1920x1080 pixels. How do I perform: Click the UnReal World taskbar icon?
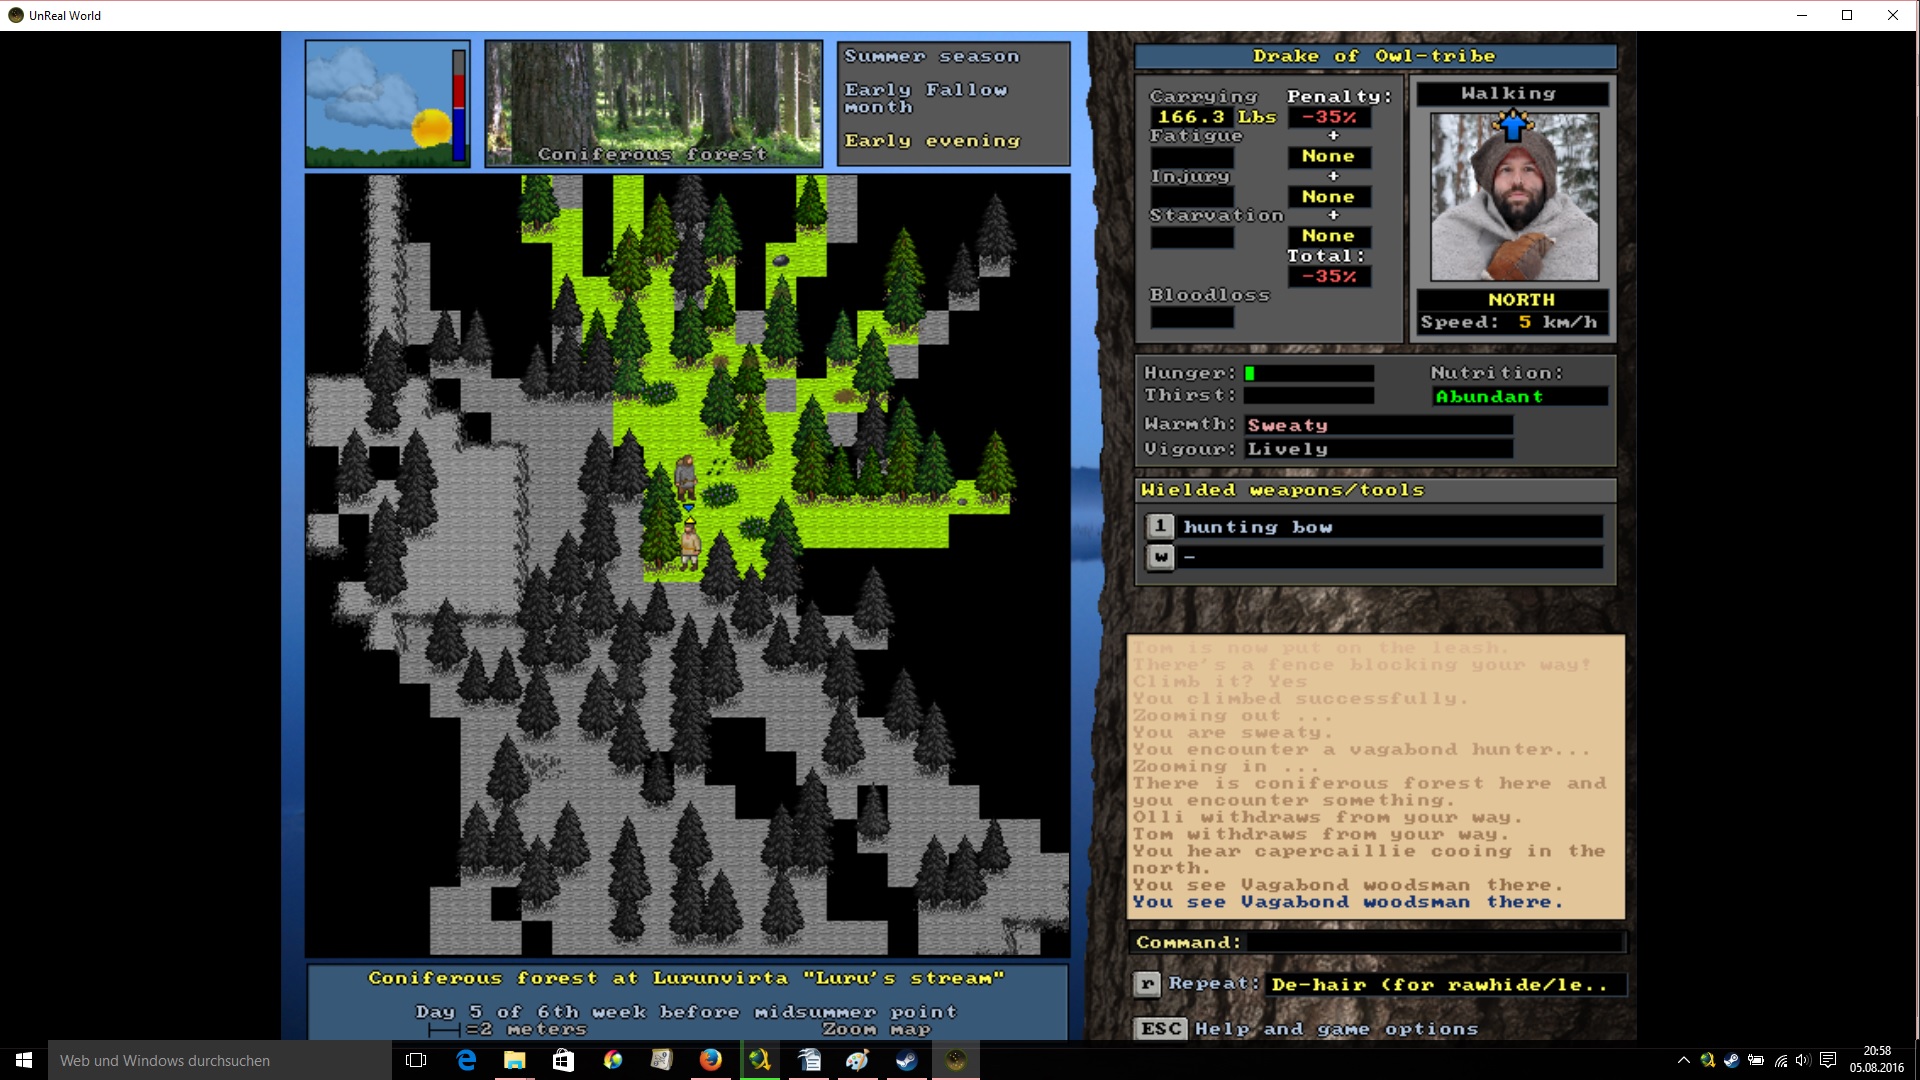click(955, 1060)
